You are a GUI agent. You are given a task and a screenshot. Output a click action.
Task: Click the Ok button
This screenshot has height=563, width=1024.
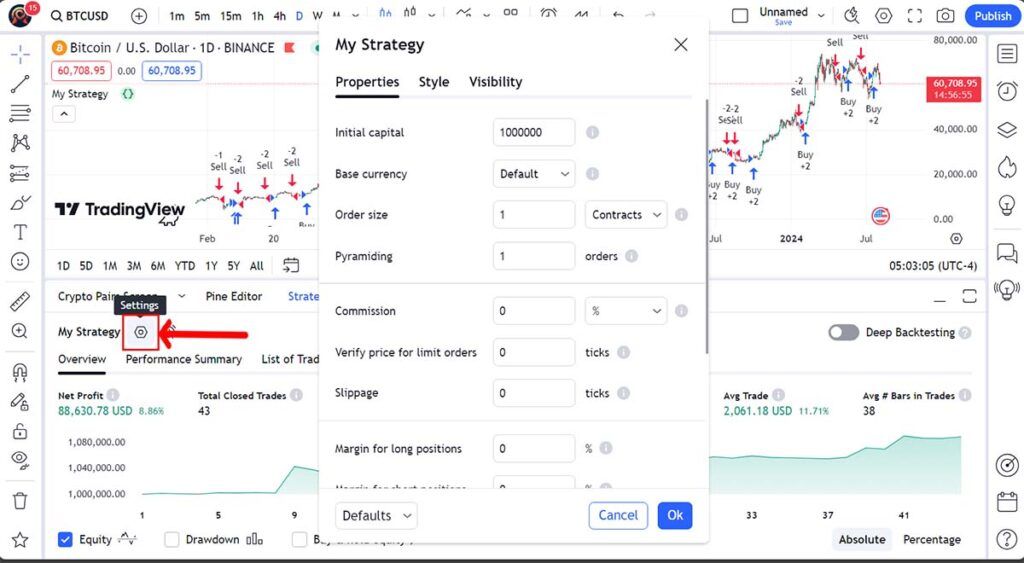tap(675, 516)
